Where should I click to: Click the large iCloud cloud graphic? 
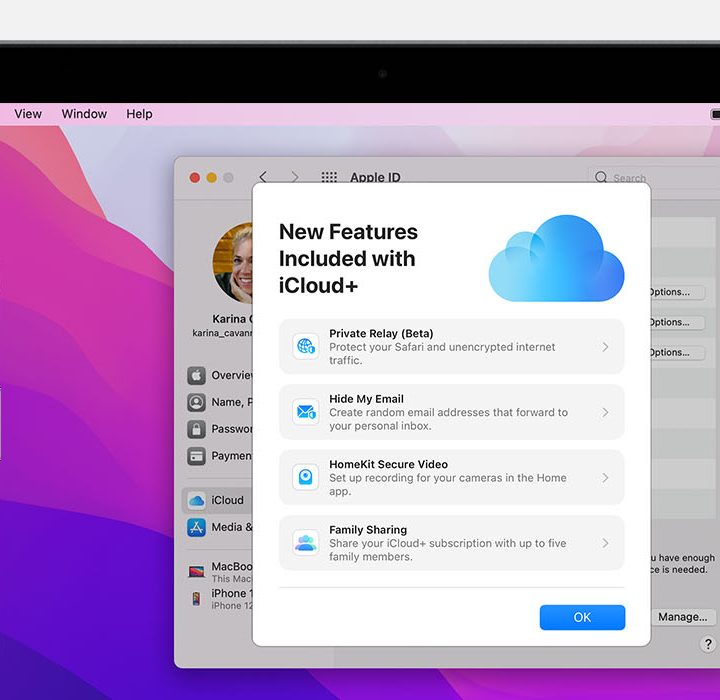click(556, 258)
